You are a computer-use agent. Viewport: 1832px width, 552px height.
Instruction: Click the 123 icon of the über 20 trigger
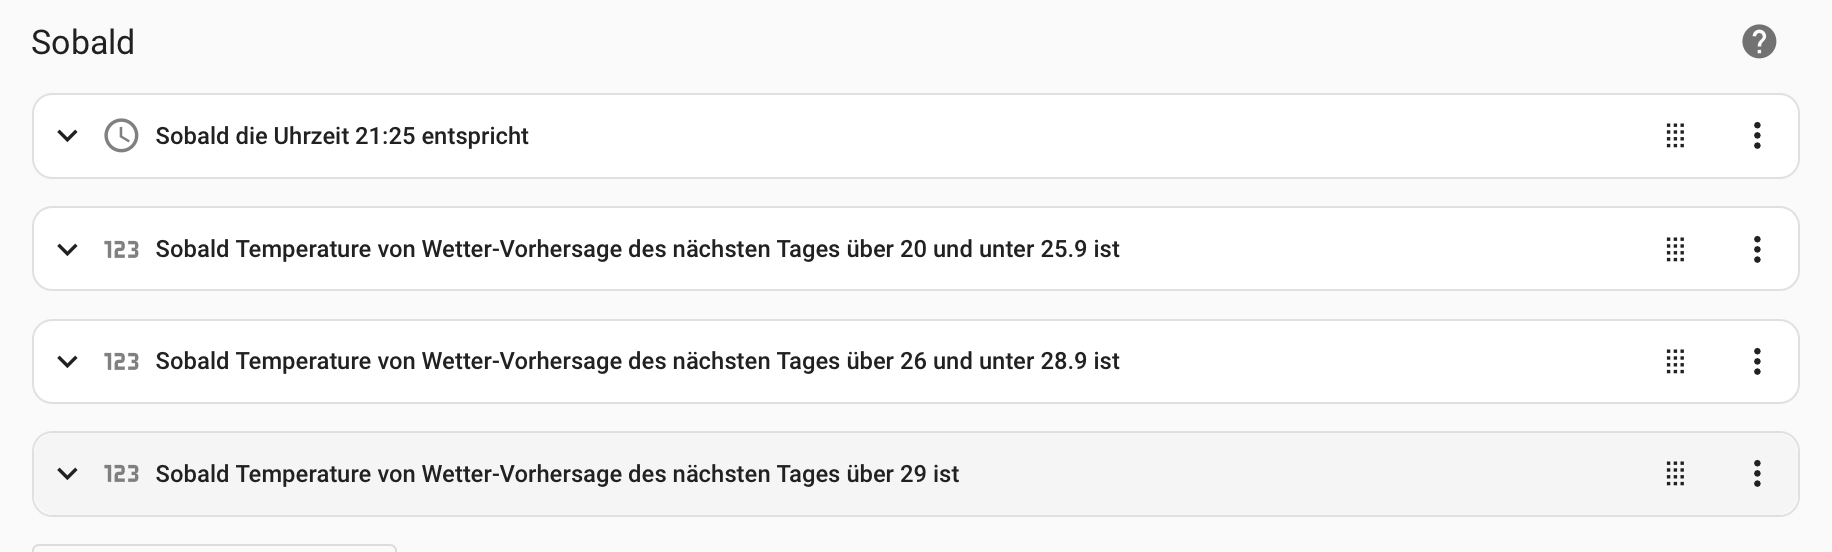[121, 249]
